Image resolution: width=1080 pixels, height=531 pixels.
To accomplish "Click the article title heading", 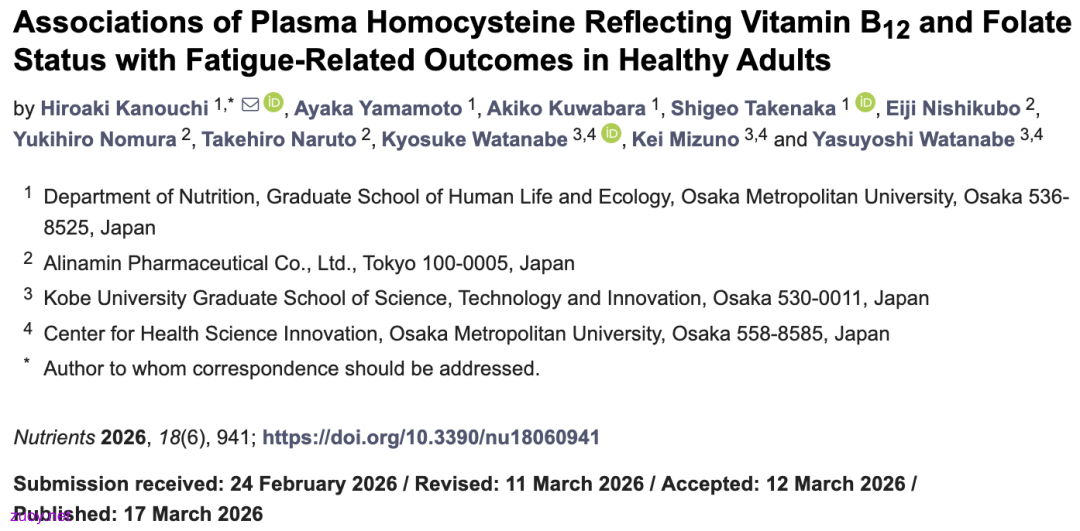I will 537,41.
